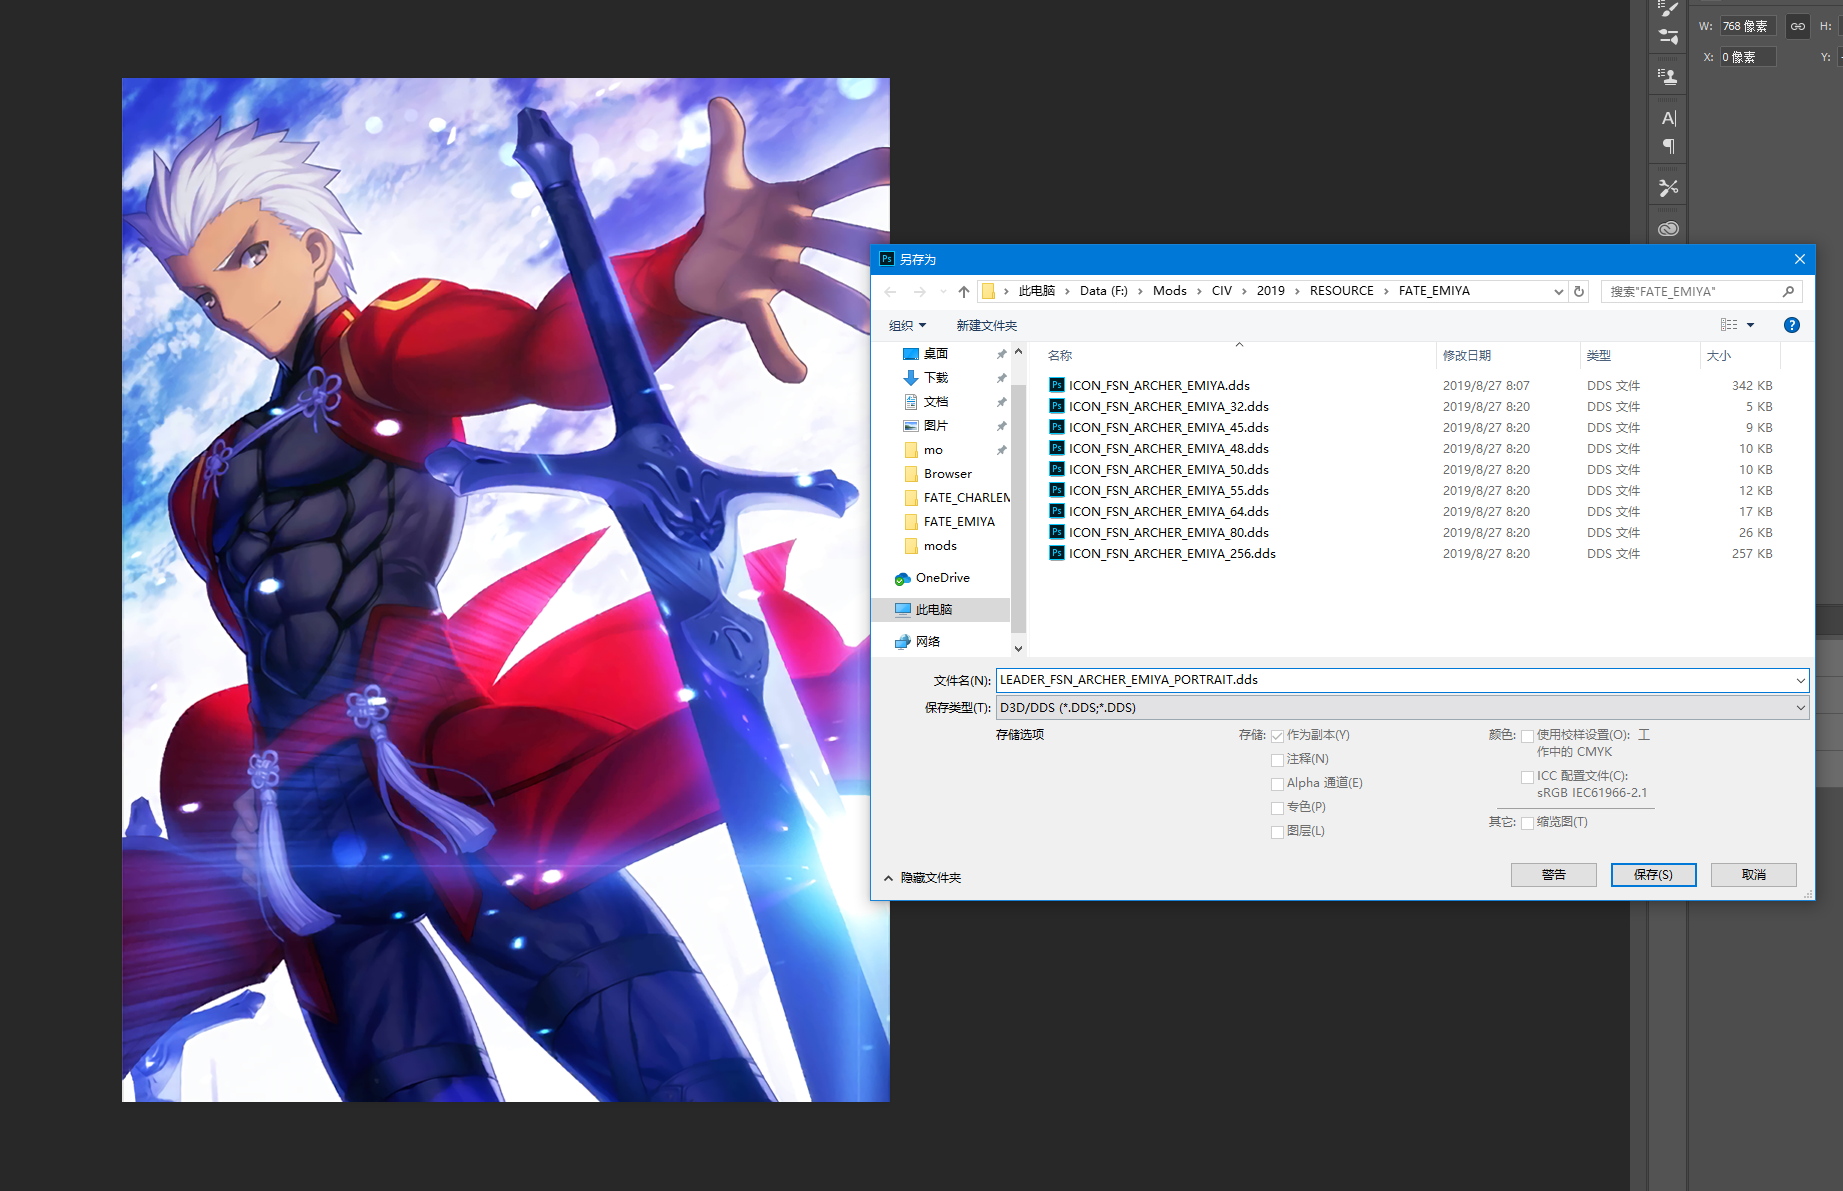Click the Forward arrow in the save dialog
This screenshot has height=1191, width=1843.
pyautogui.click(x=920, y=292)
